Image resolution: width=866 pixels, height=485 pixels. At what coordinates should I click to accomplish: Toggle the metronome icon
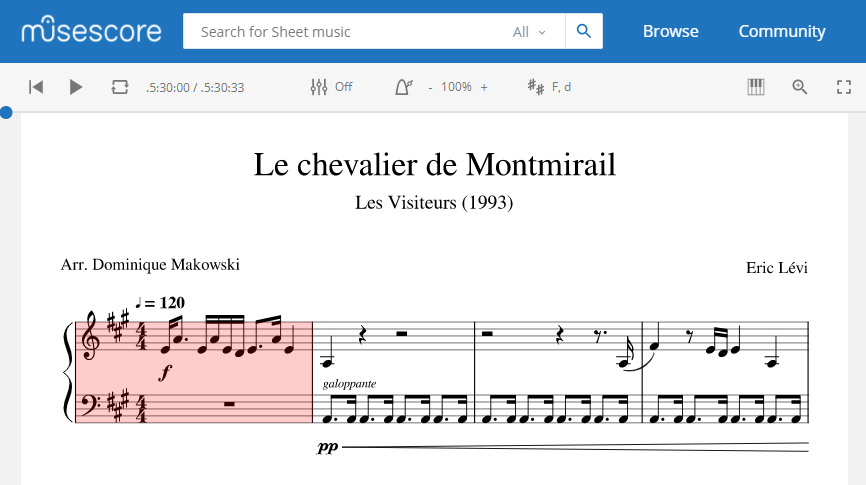(x=404, y=87)
